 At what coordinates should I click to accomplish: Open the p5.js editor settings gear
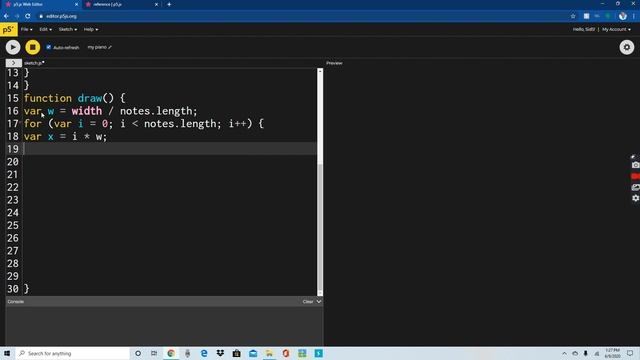pyautogui.click(x=627, y=47)
